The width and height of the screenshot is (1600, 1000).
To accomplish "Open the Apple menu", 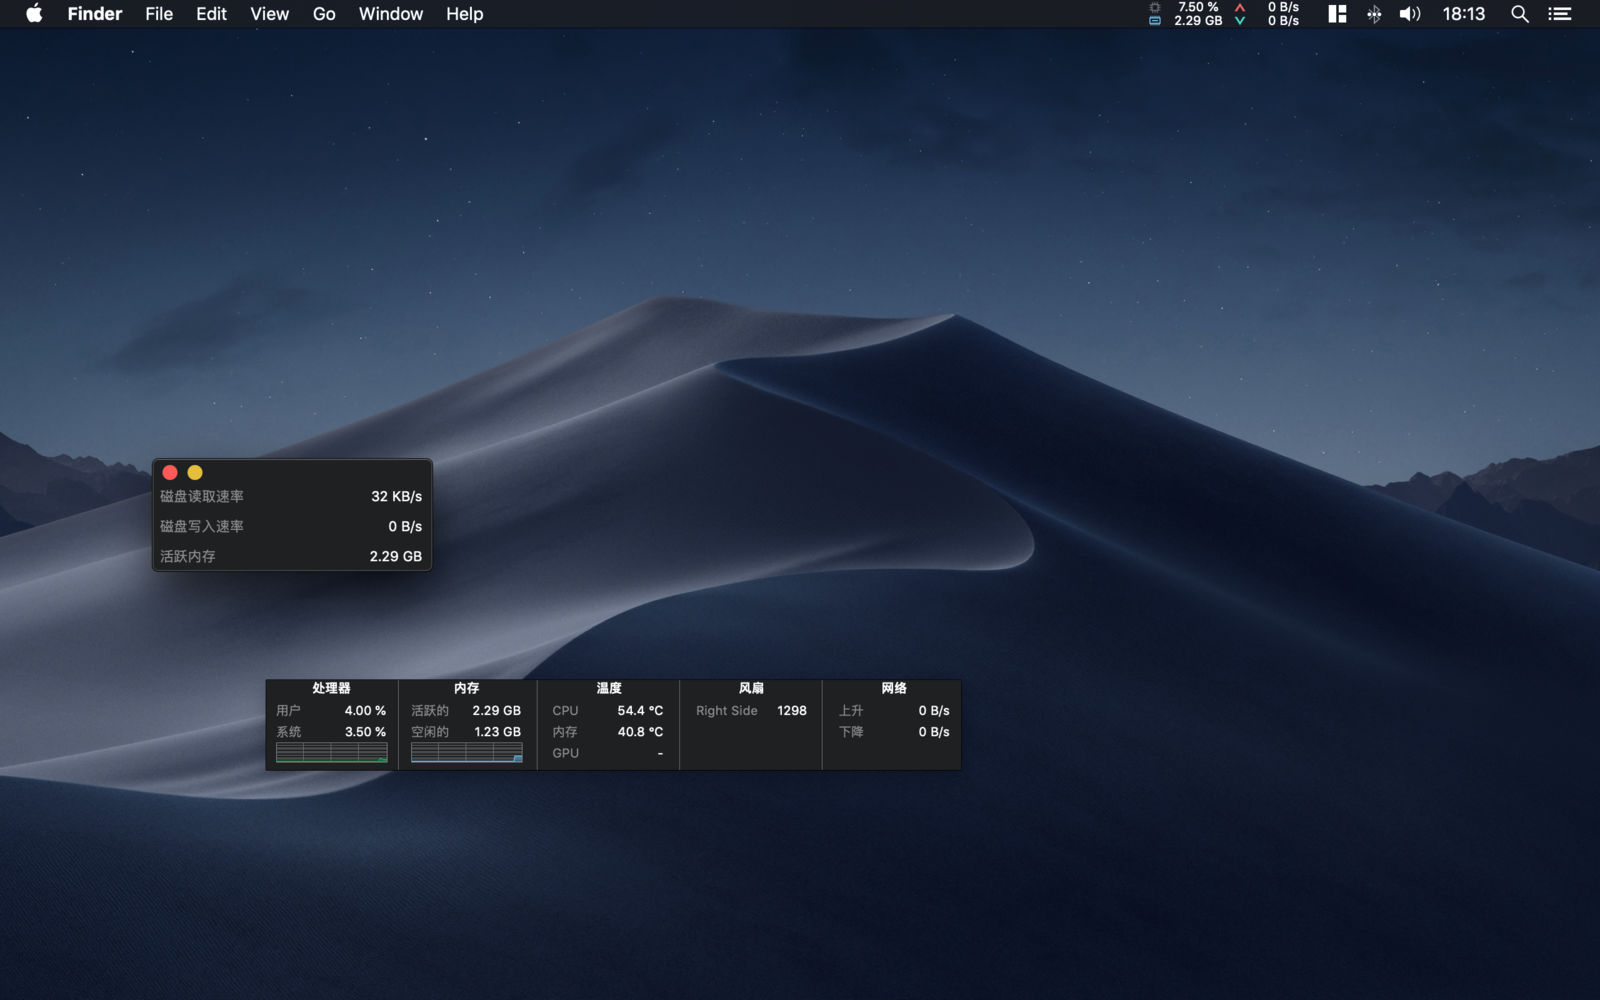I will (34, 14).
